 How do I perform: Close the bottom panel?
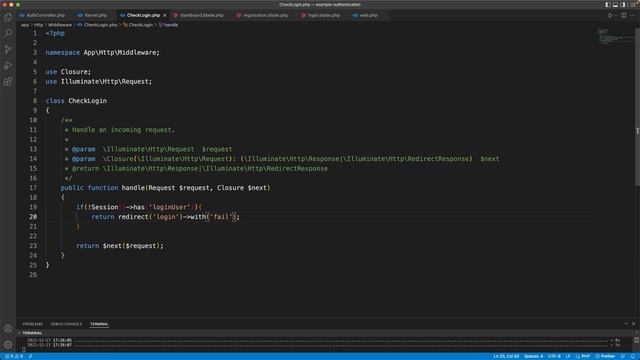pos(633,324)
